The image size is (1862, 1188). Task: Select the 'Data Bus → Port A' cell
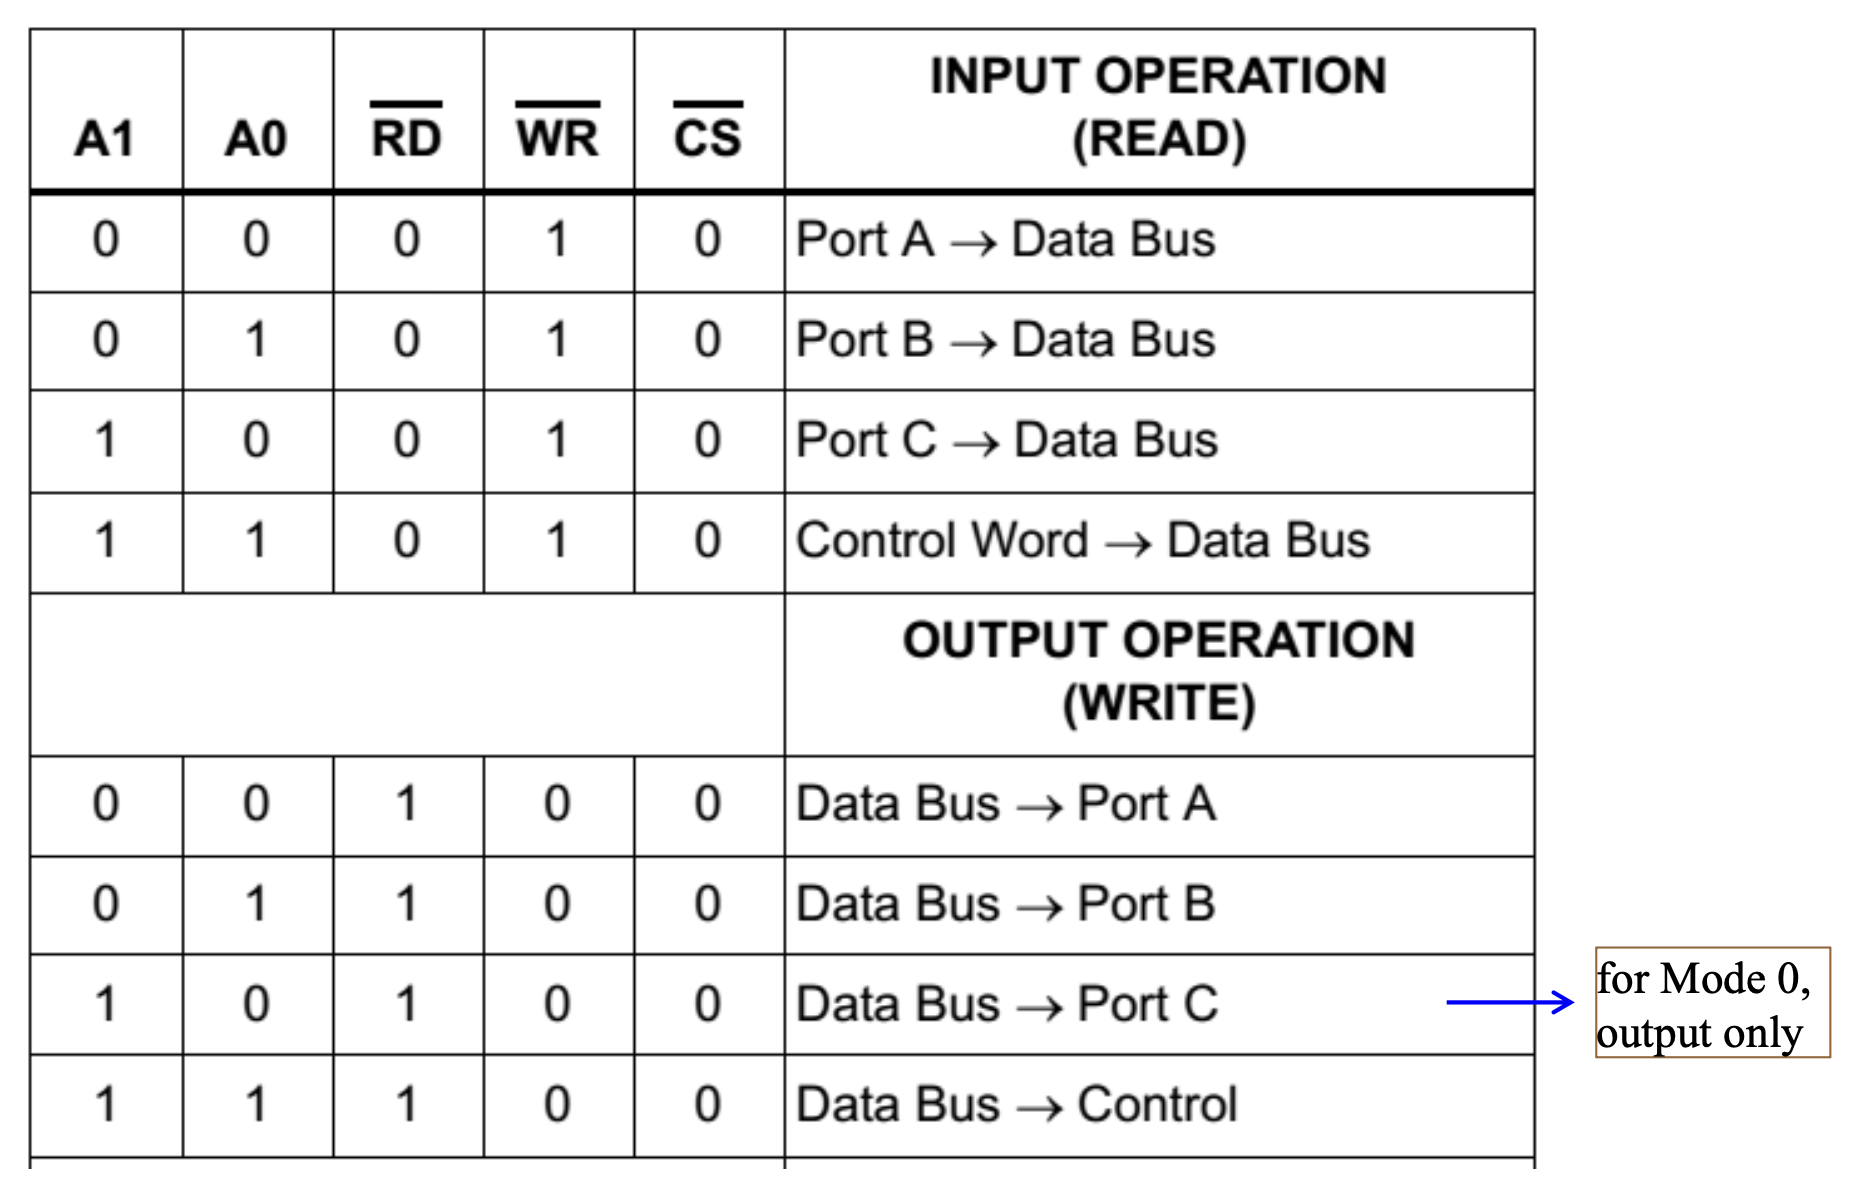pyautogui.click(x=1005, y=804)
